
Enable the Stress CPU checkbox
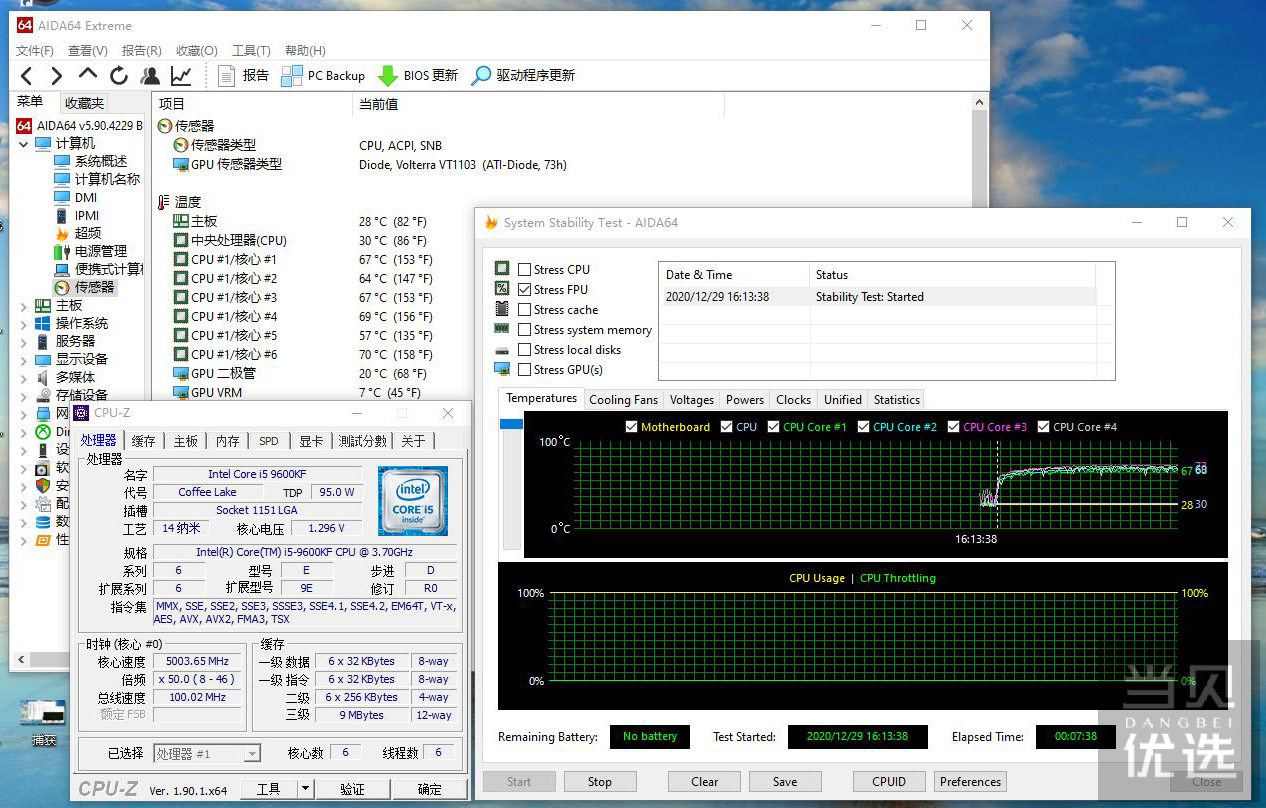pos(525,269)
